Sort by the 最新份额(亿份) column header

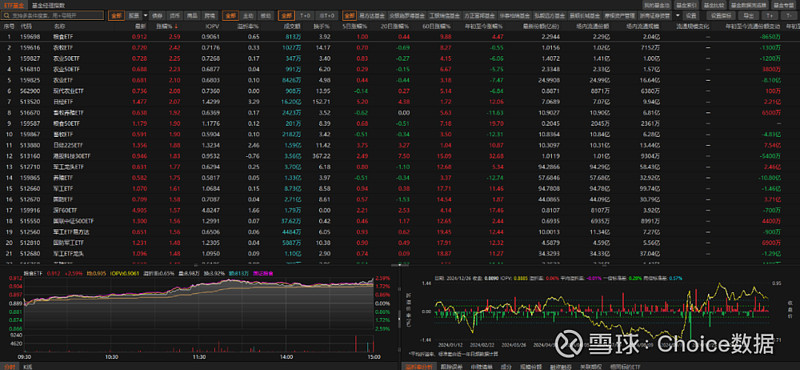[541, 26]
